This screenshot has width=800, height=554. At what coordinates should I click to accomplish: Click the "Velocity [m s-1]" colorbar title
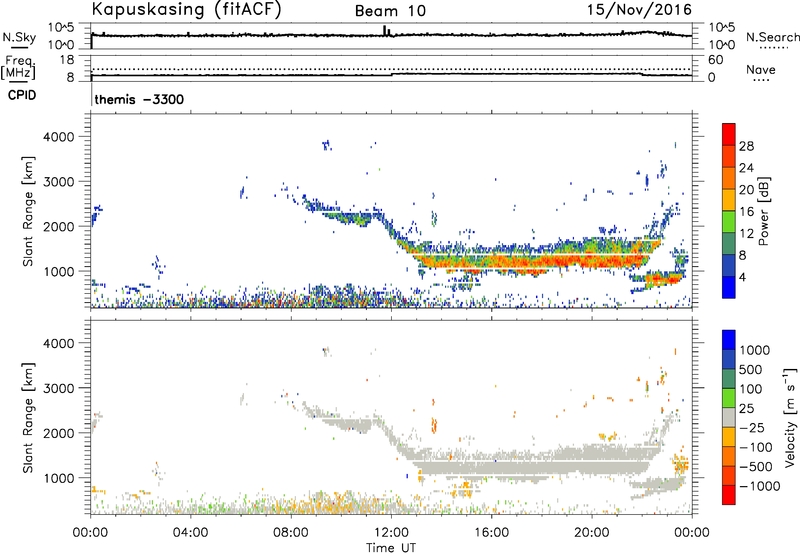(790, 417)
